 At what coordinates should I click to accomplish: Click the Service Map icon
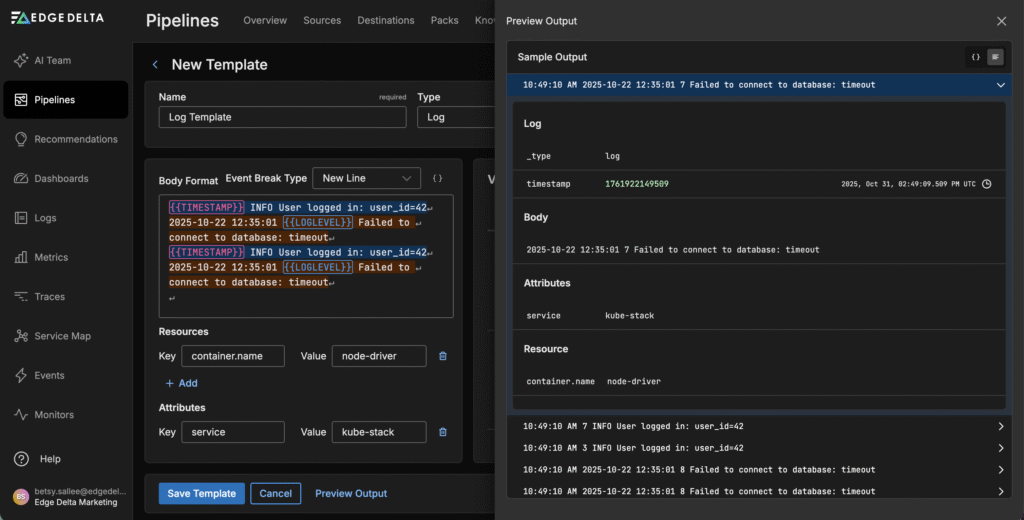pos(21,336)
